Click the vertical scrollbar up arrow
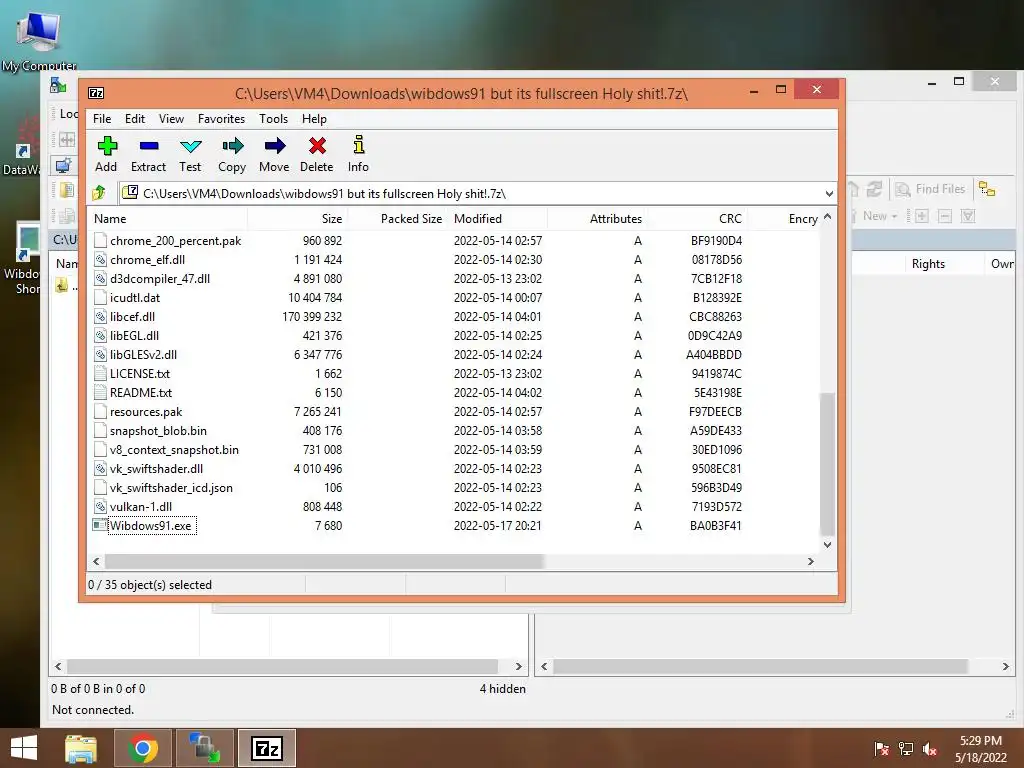Viewport: 1024px width, 768px height. point(827,216)
